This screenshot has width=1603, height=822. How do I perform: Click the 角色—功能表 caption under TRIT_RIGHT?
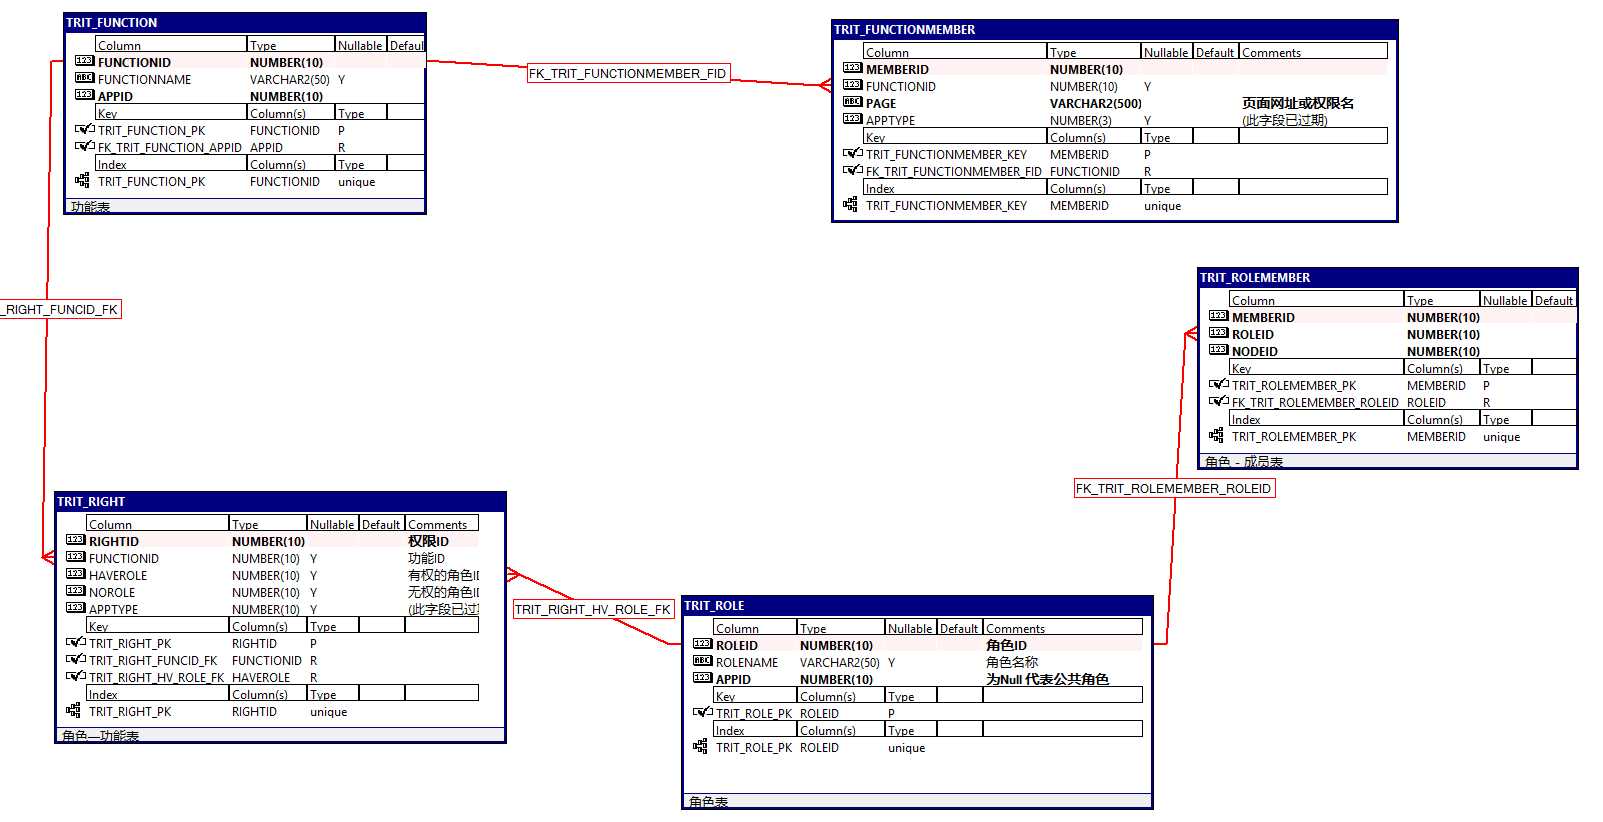101,736
